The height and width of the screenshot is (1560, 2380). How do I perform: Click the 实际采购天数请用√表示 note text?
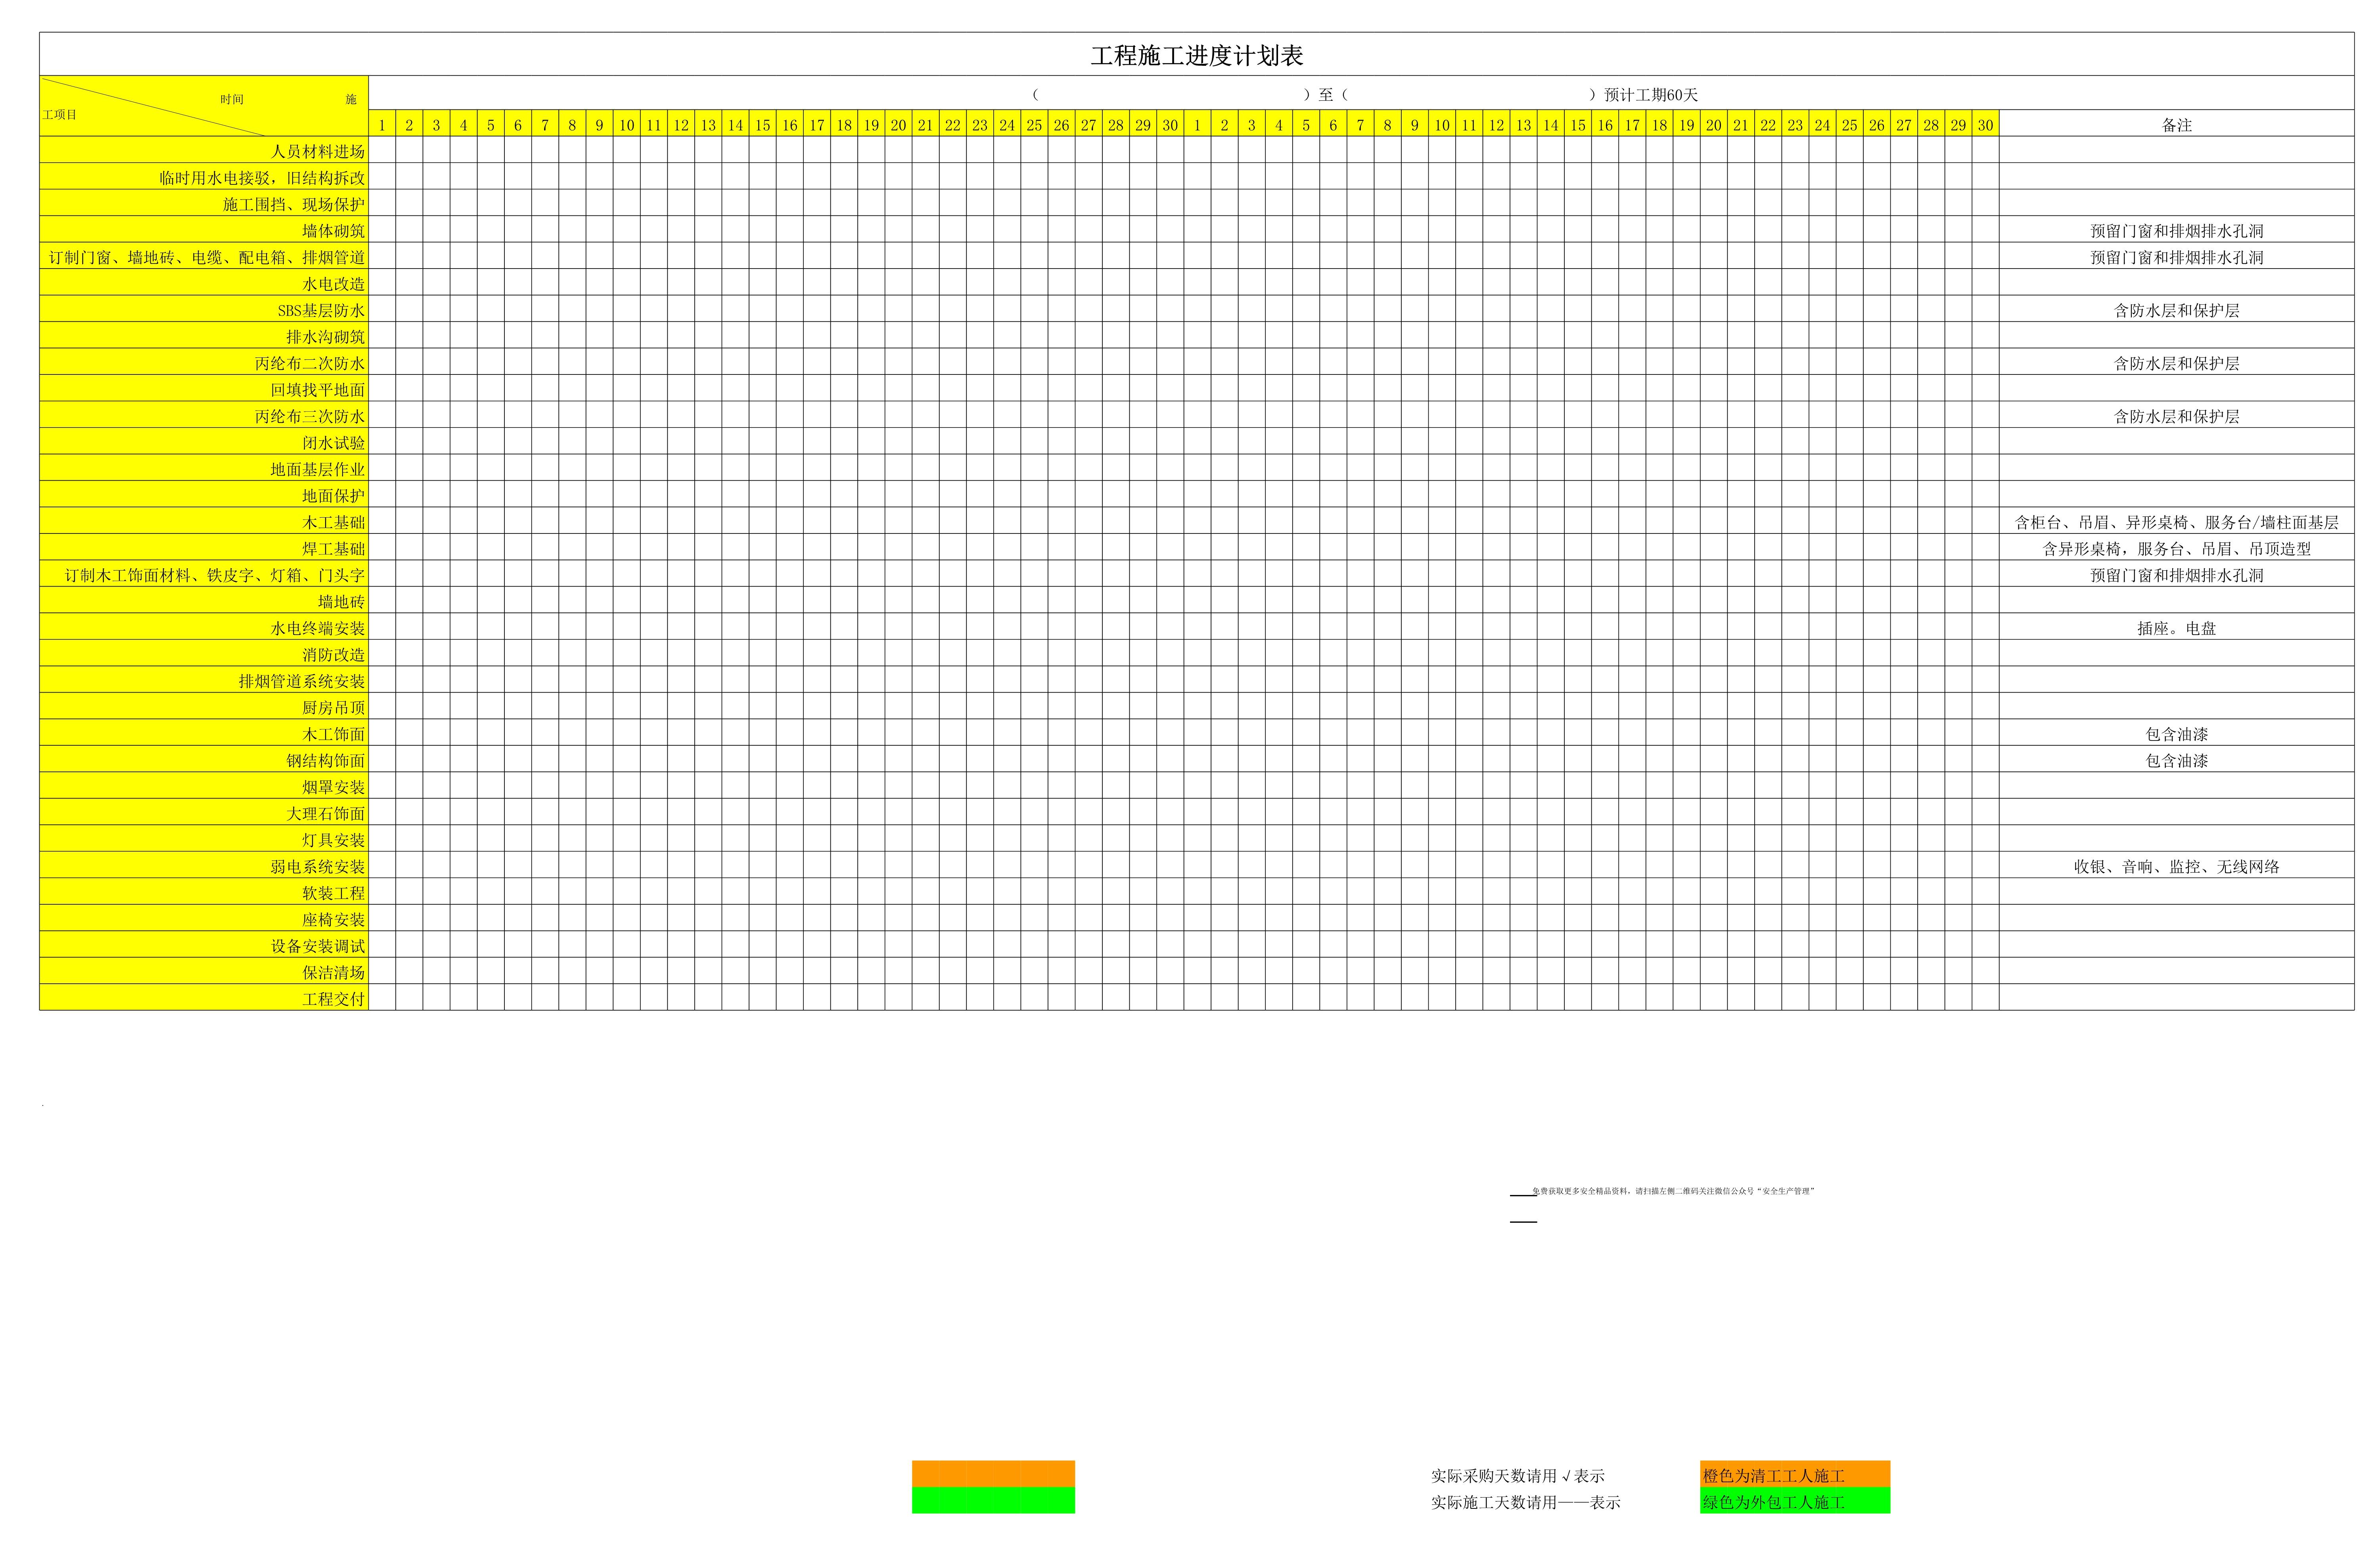[x=1517, y=1476]
